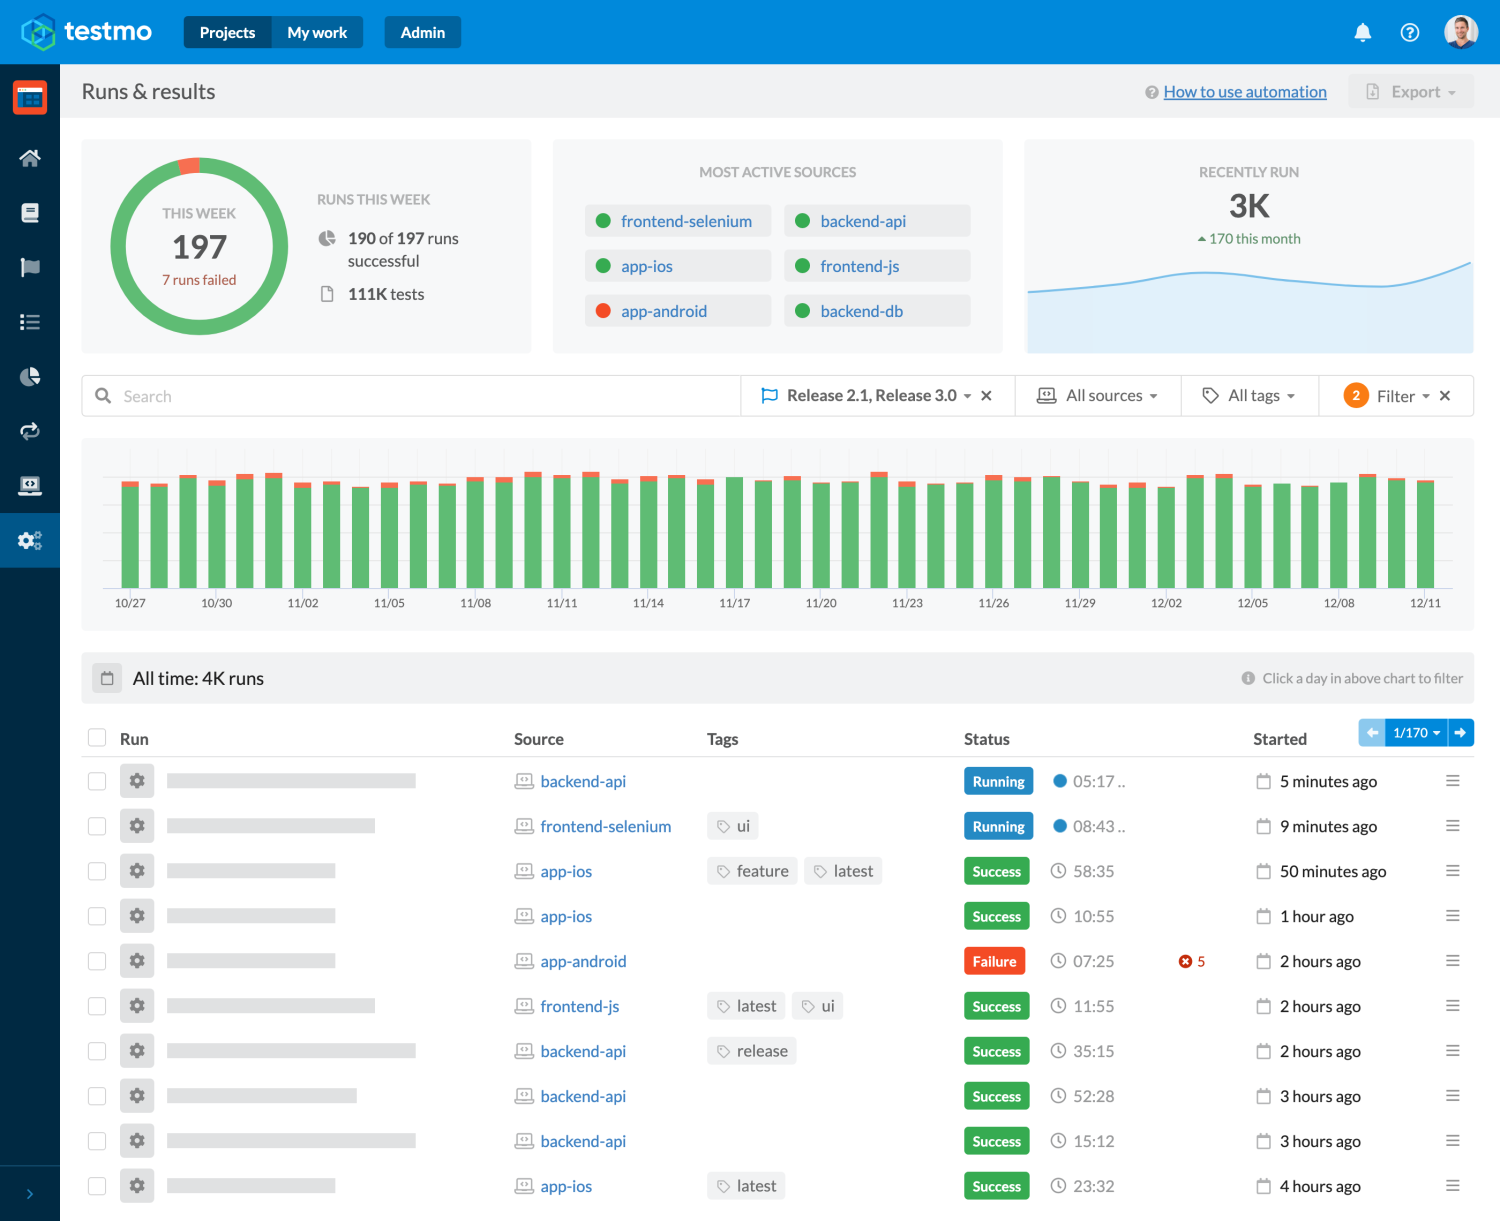Select the checkbox for the app-android run
The image size is (1500, 1221).
tap(97, 961)
